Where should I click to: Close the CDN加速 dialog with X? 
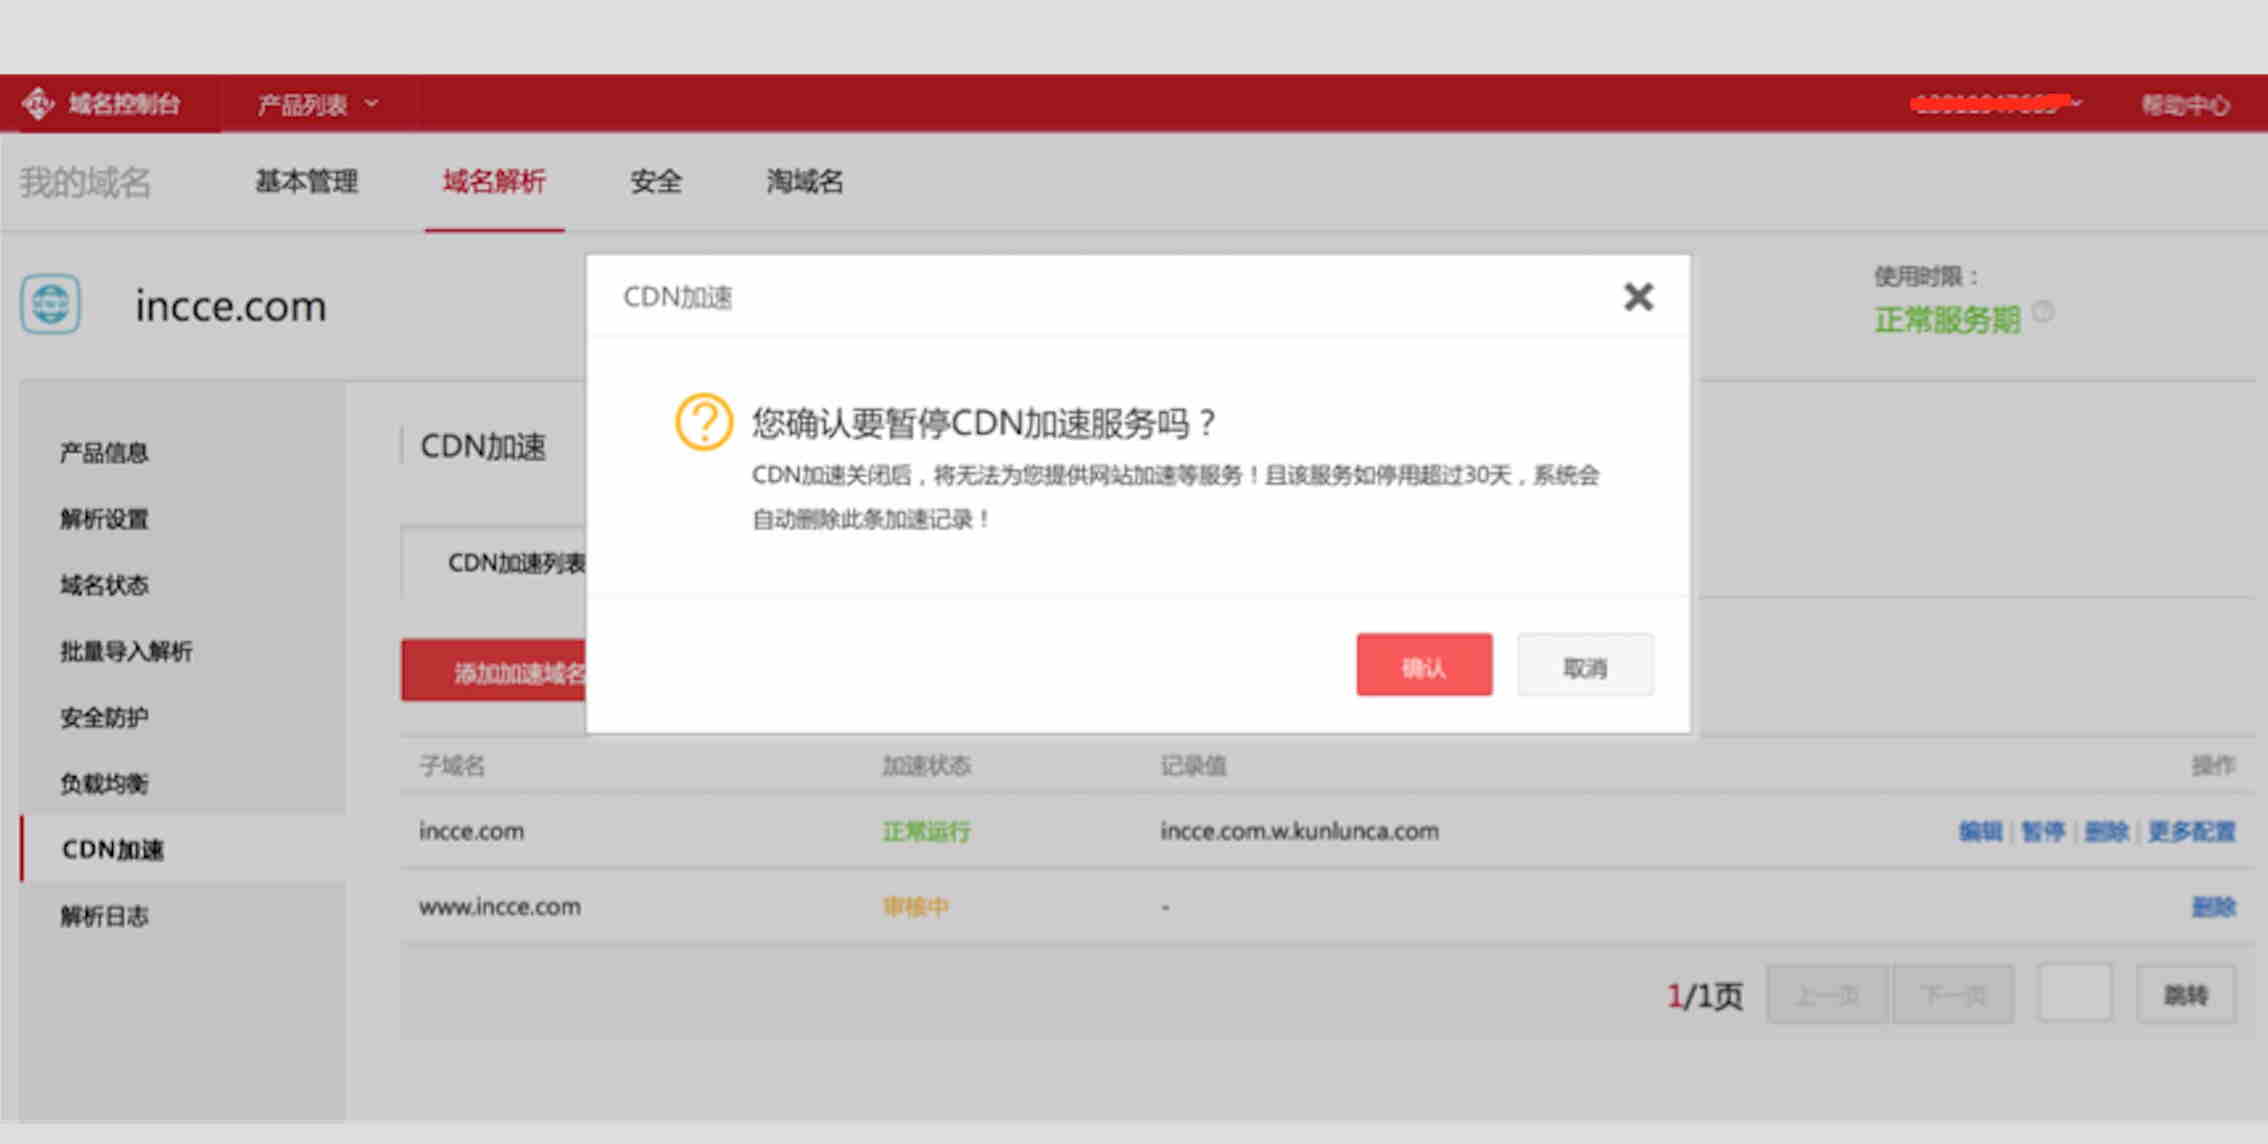[1638, 297]
